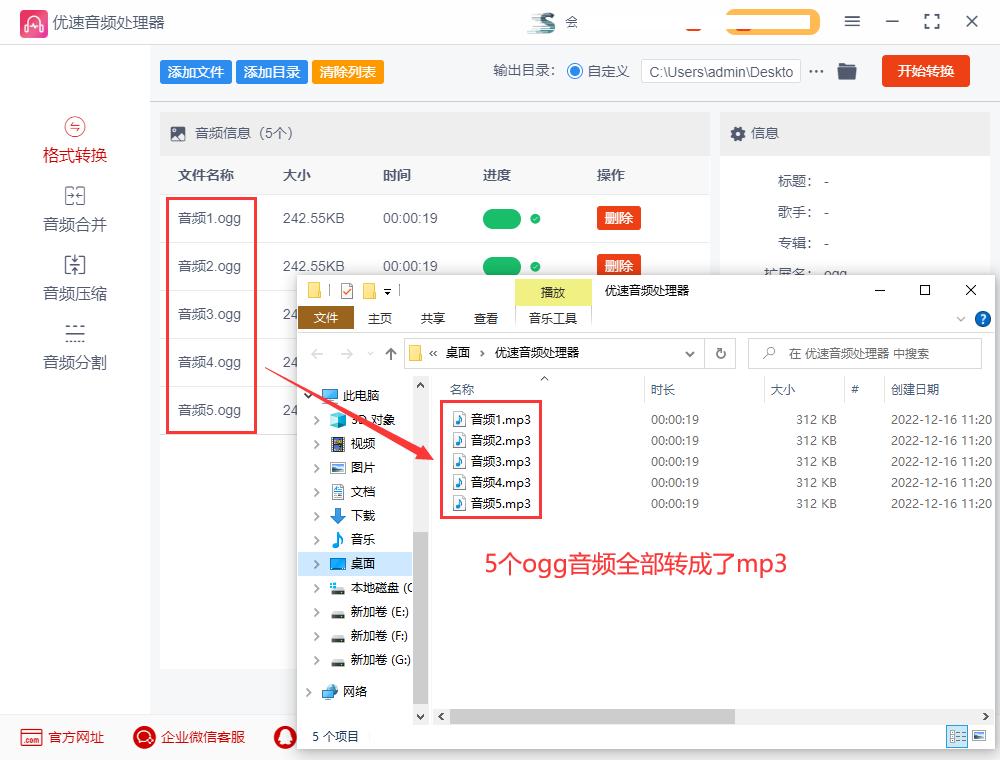The width and height of the screenshot is (1000, 760).
Task: Expand the 此电脑 node in Explorer
Action: 308,394
